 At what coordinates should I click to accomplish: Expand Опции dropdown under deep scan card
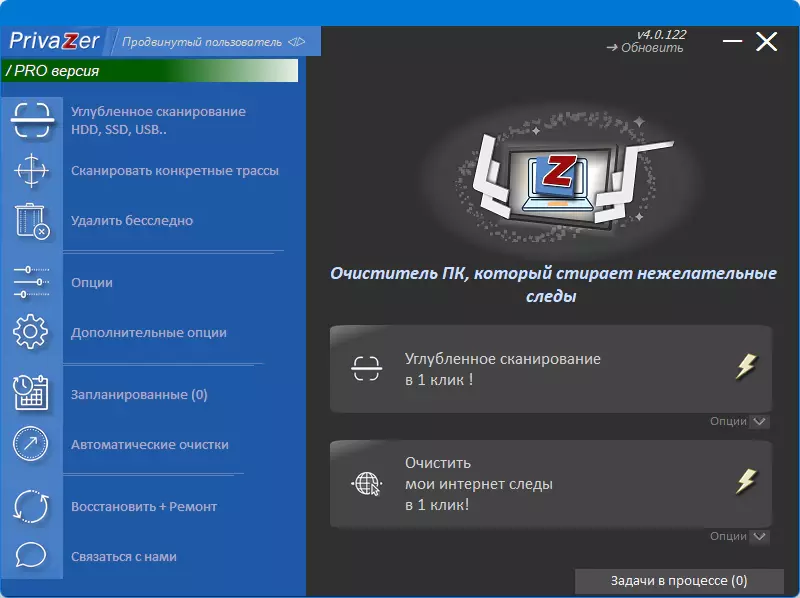pyautogui.click(x=738, y=421)
